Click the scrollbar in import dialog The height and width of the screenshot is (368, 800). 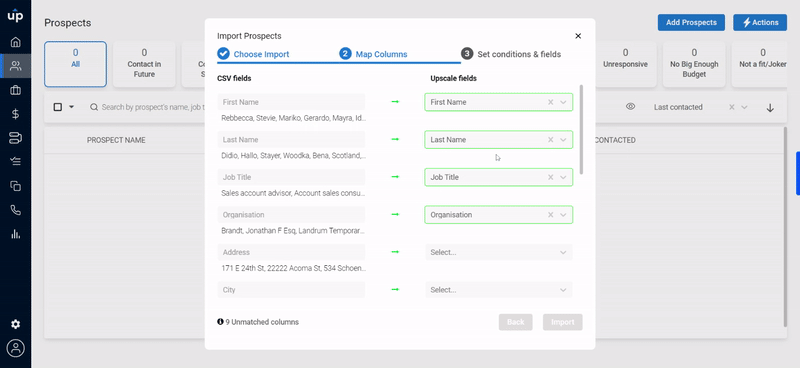(x=582, y=129)
